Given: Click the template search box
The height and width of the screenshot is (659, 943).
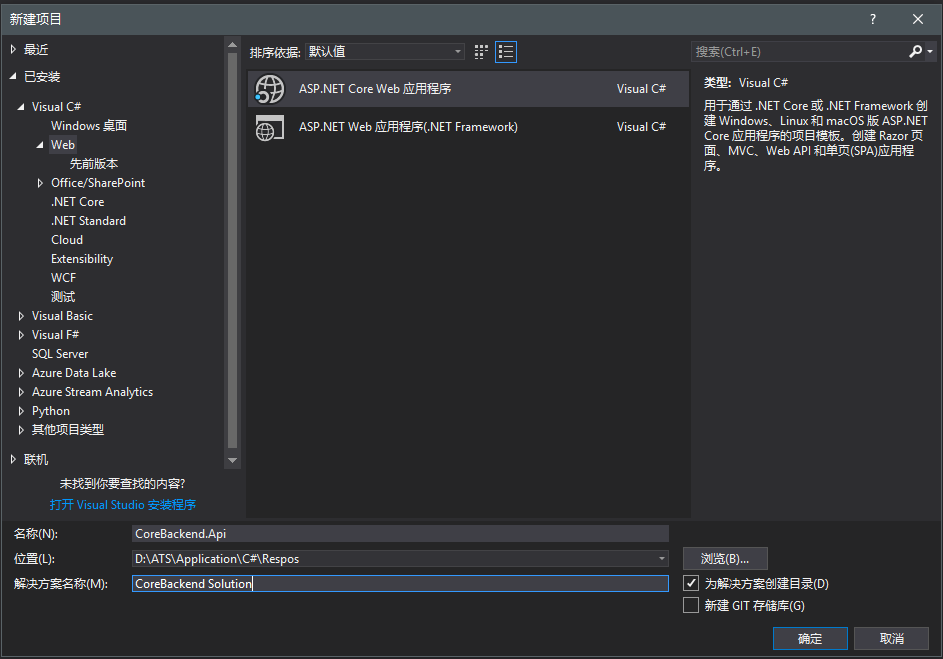Looking at the screenshot, I should [799, 52].
